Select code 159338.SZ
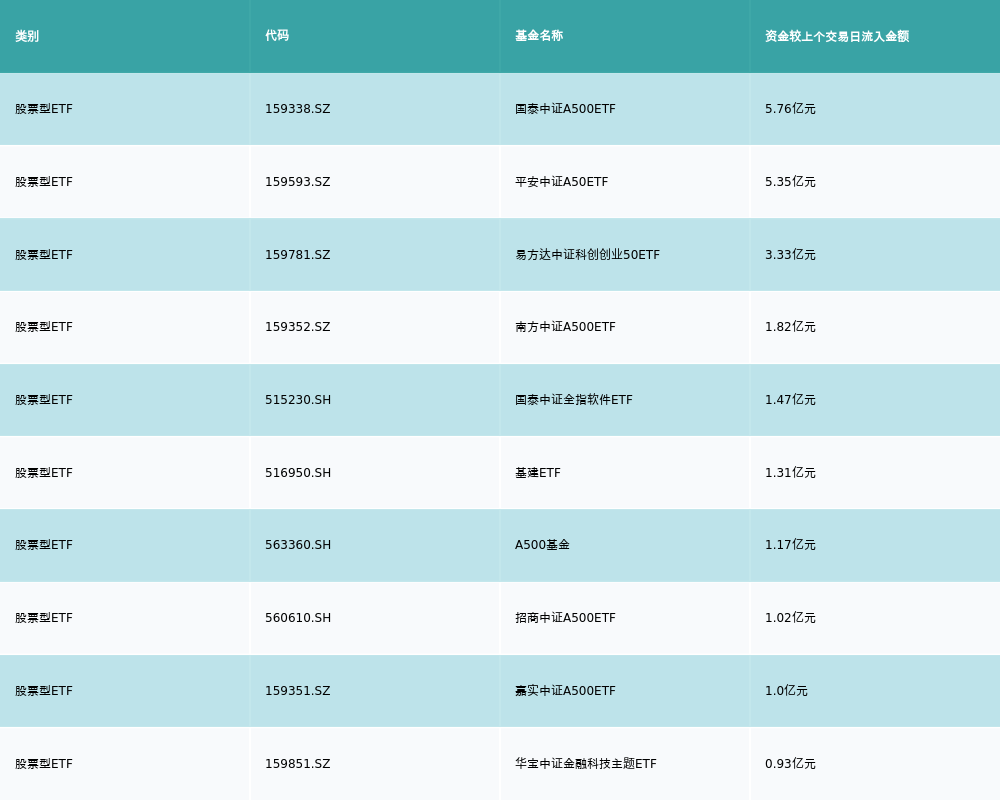The width and height of the screenshot is (1000, 800). [x=298, y=109]
